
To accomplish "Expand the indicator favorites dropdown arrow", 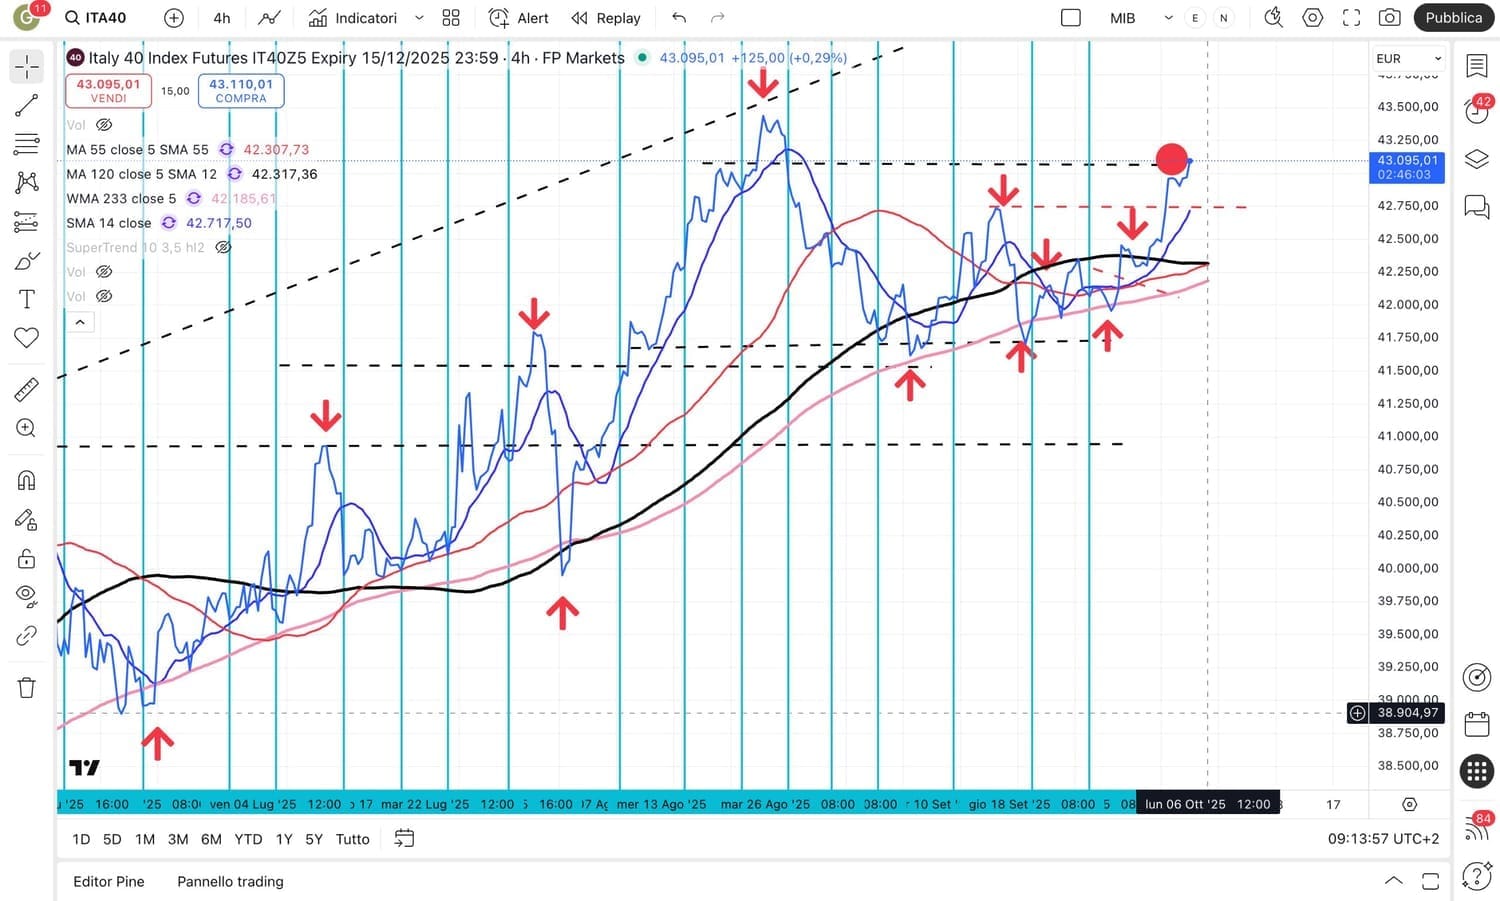I will pyautogui.click(x=419, y=18).
